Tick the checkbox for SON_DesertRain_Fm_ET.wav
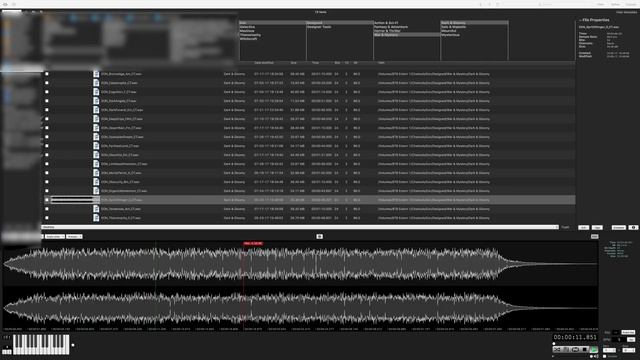The height and width of the screenshot is (360, 640). point(47,128)
